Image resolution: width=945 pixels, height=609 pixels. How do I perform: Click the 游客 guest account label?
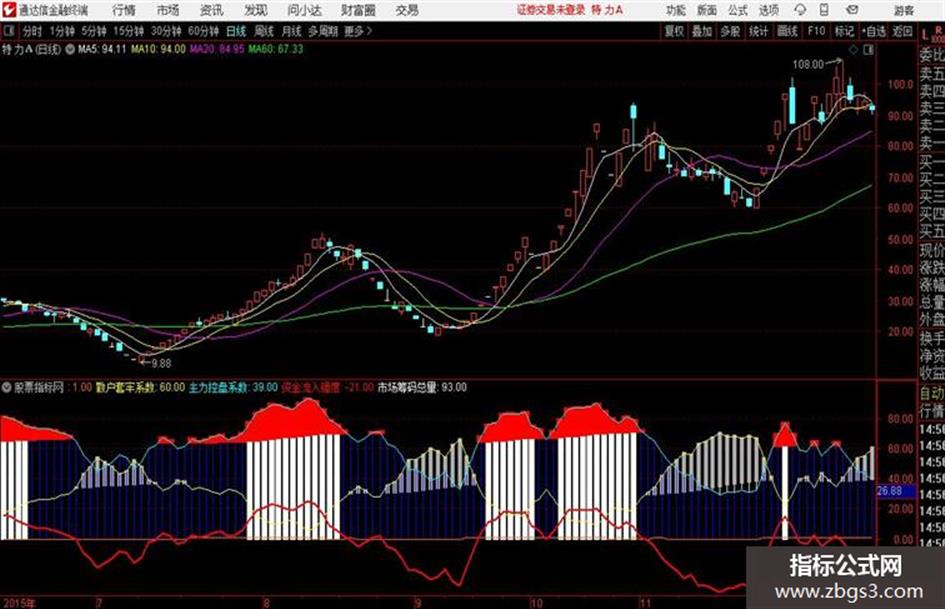click(x=904, y=10)
